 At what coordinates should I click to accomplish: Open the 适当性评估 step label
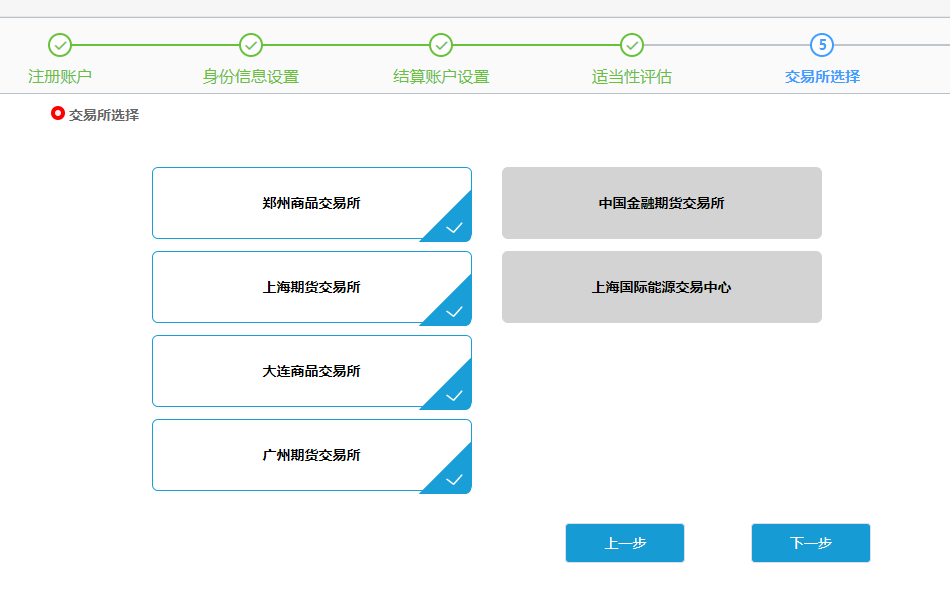click(632, 77)
